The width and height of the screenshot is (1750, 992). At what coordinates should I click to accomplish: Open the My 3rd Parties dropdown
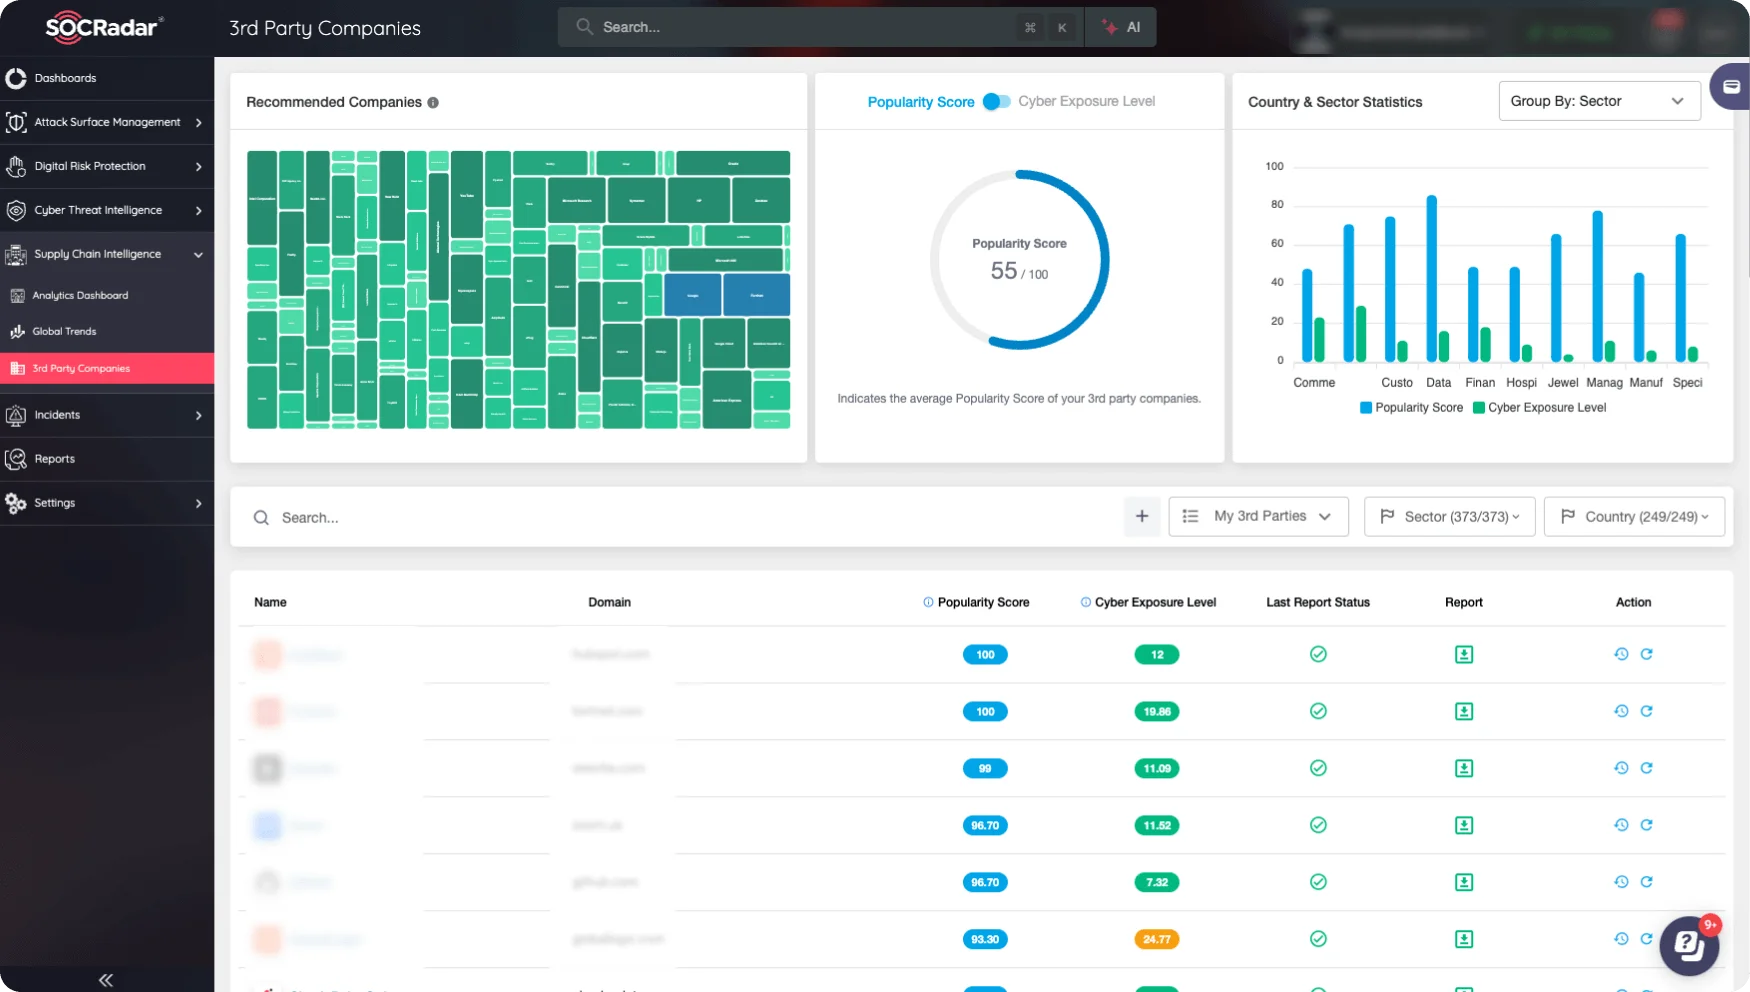[x=1258, y=517]
